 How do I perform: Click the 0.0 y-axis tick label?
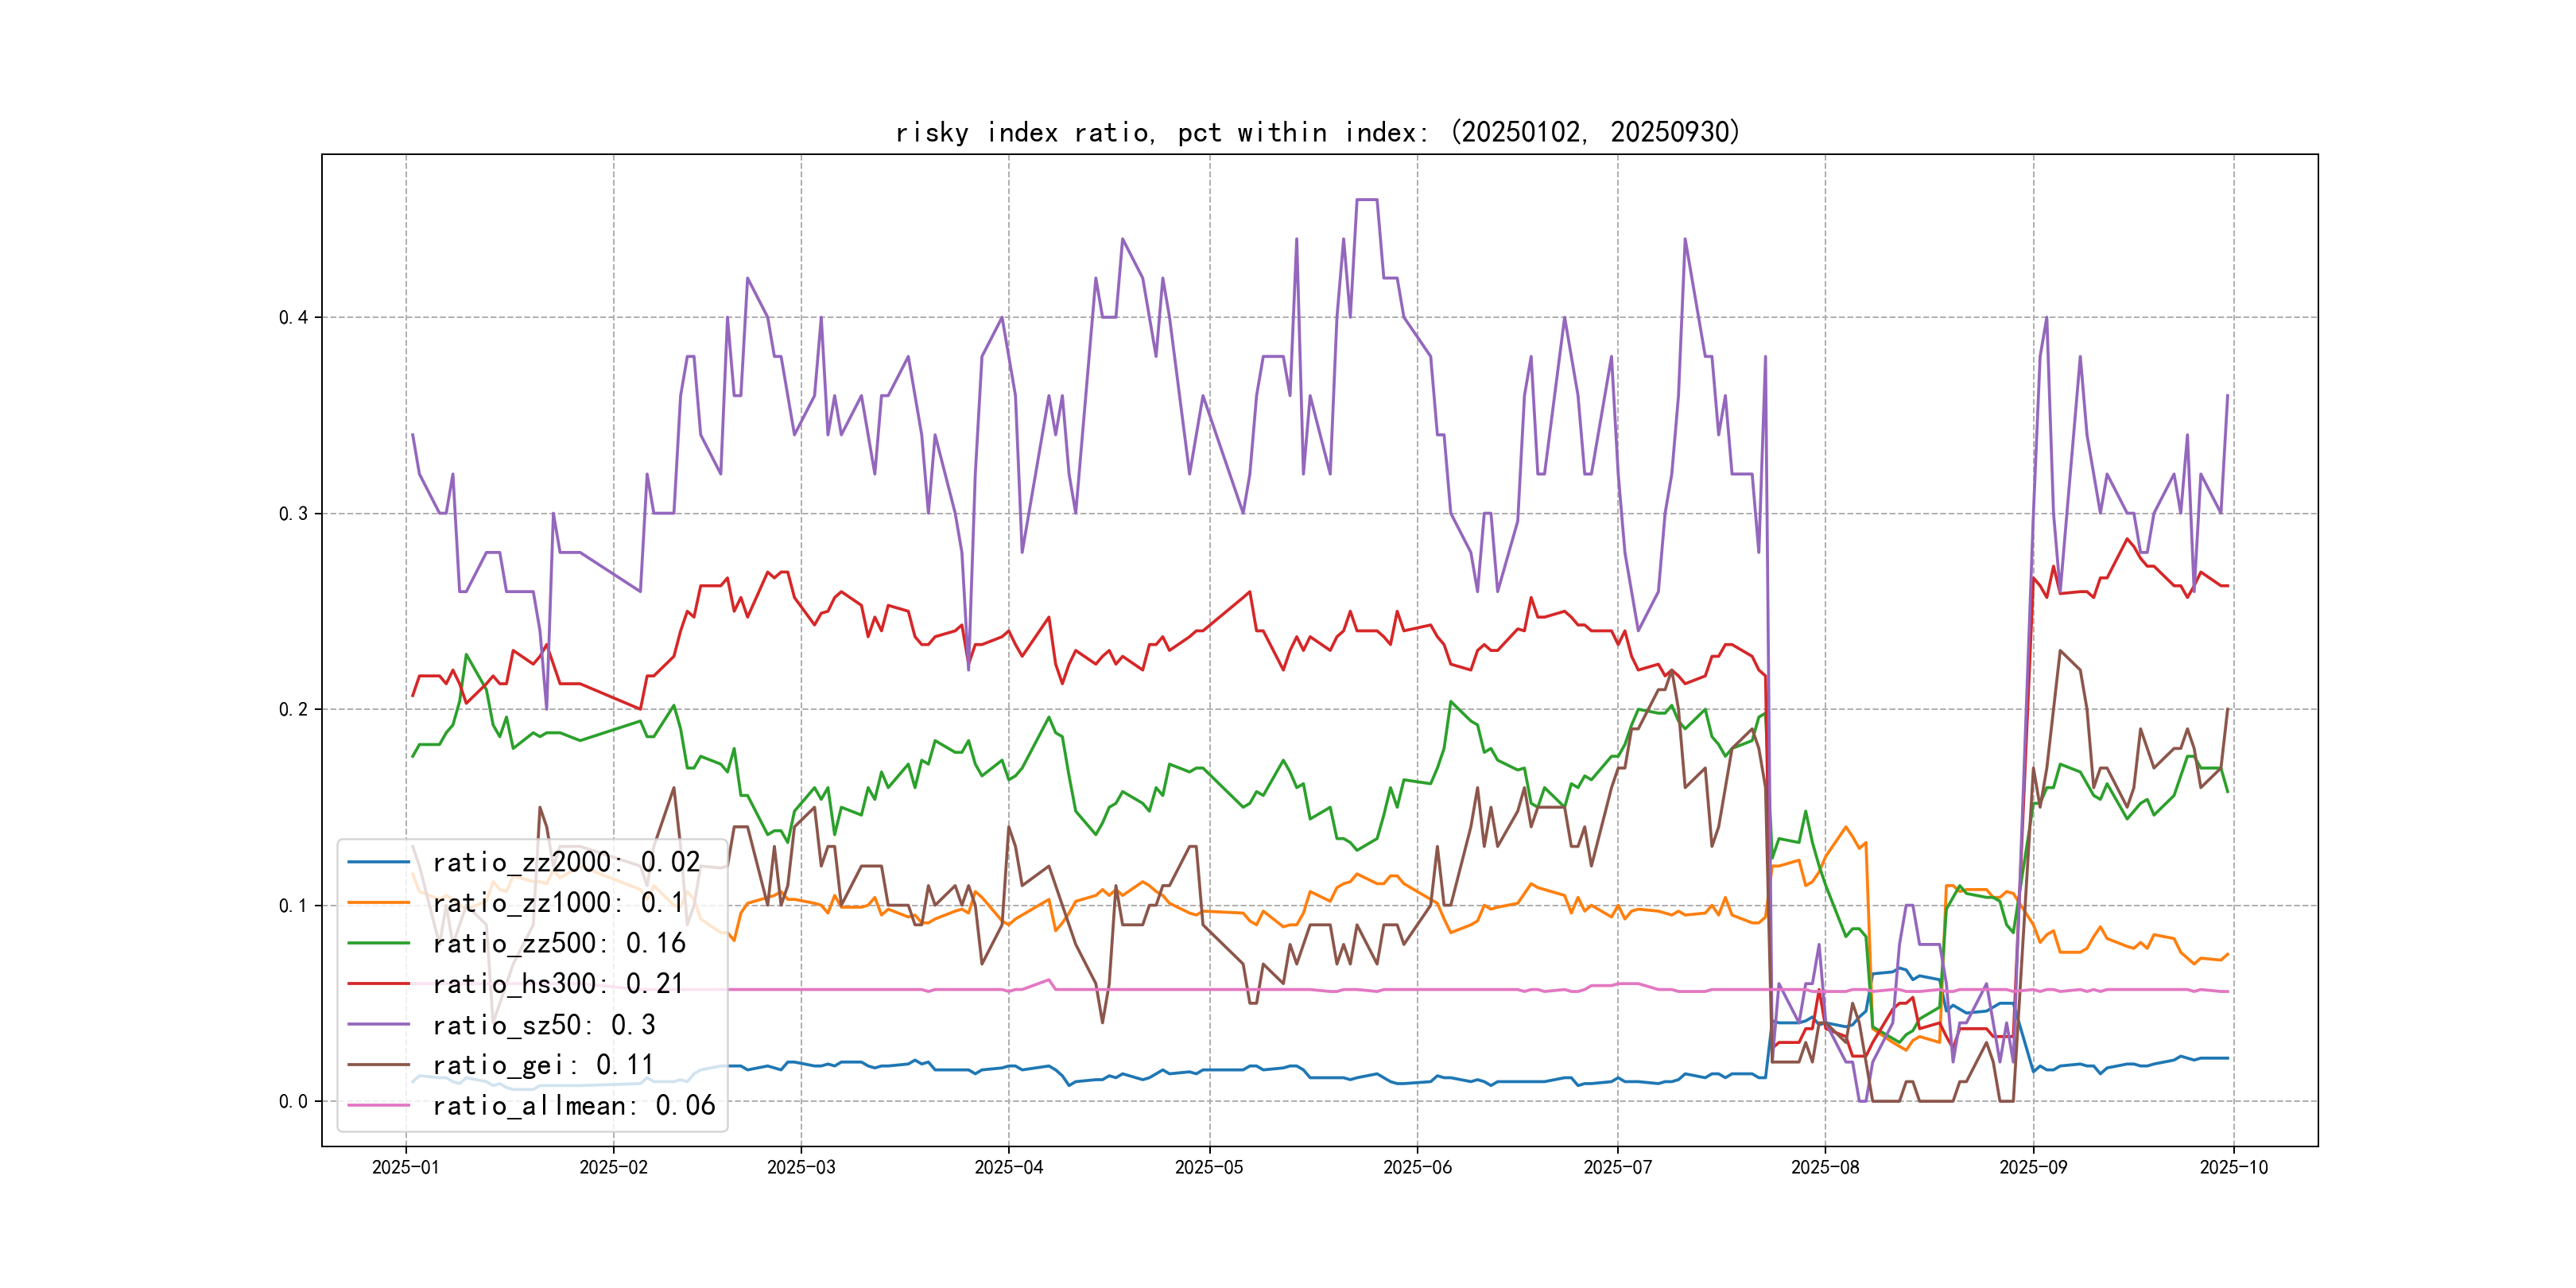[293, 1102]
